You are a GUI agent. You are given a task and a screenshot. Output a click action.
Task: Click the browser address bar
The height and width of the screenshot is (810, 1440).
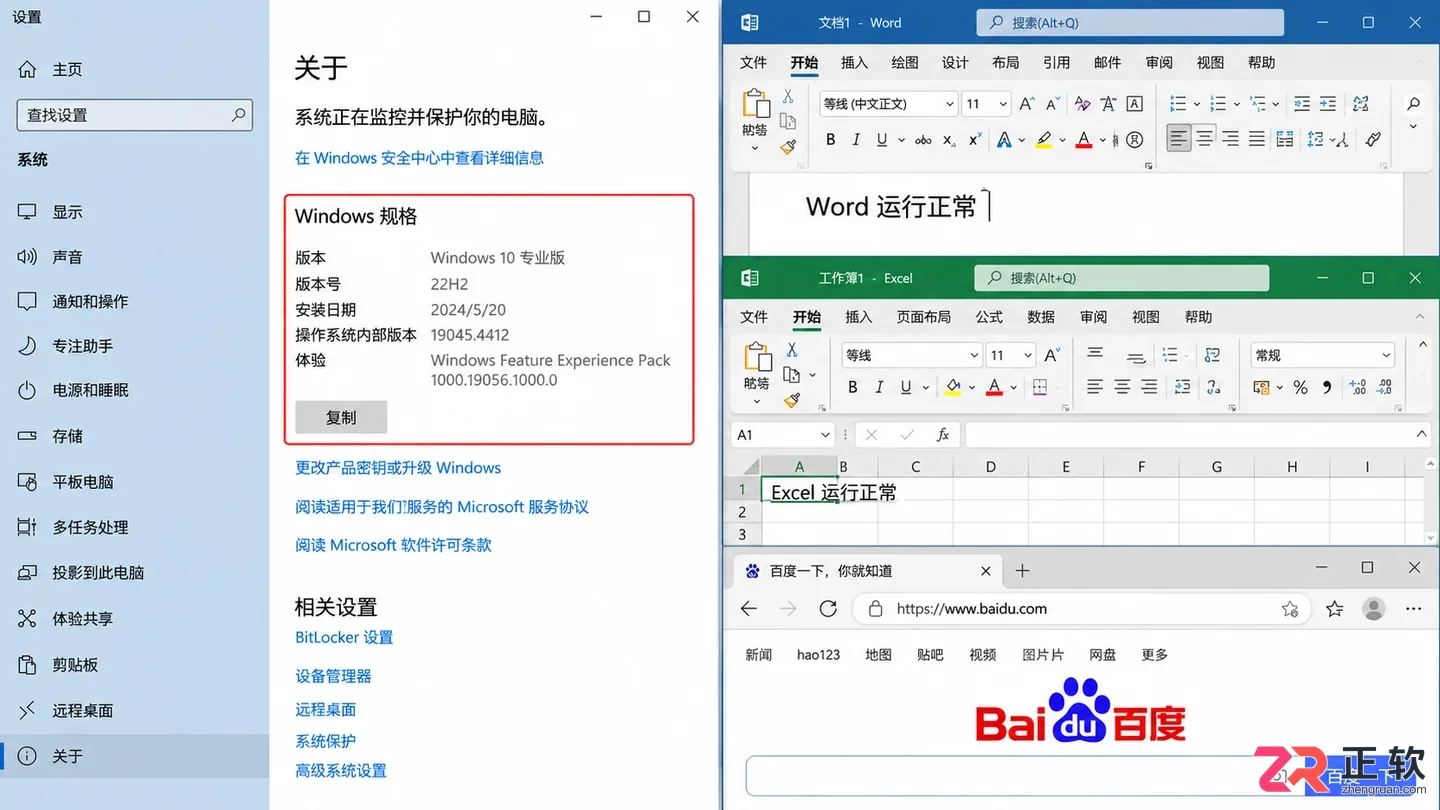click(1082, 609)
